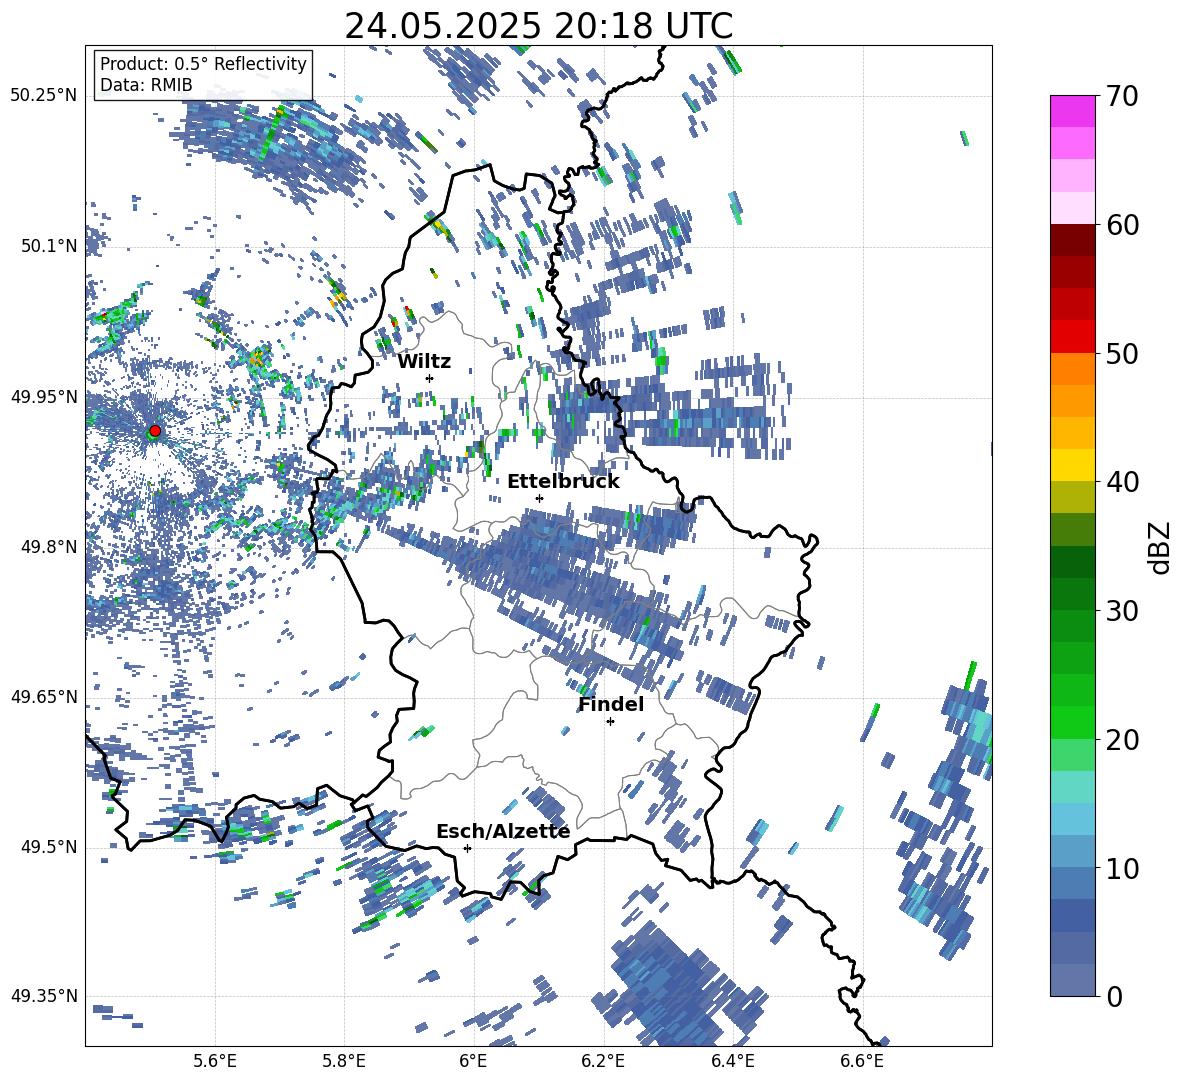The width and height of the screenshot is (1184, 1081).
Task: Click the dark blue colorbar swatch below 10
Action: tap(1072, 916)
